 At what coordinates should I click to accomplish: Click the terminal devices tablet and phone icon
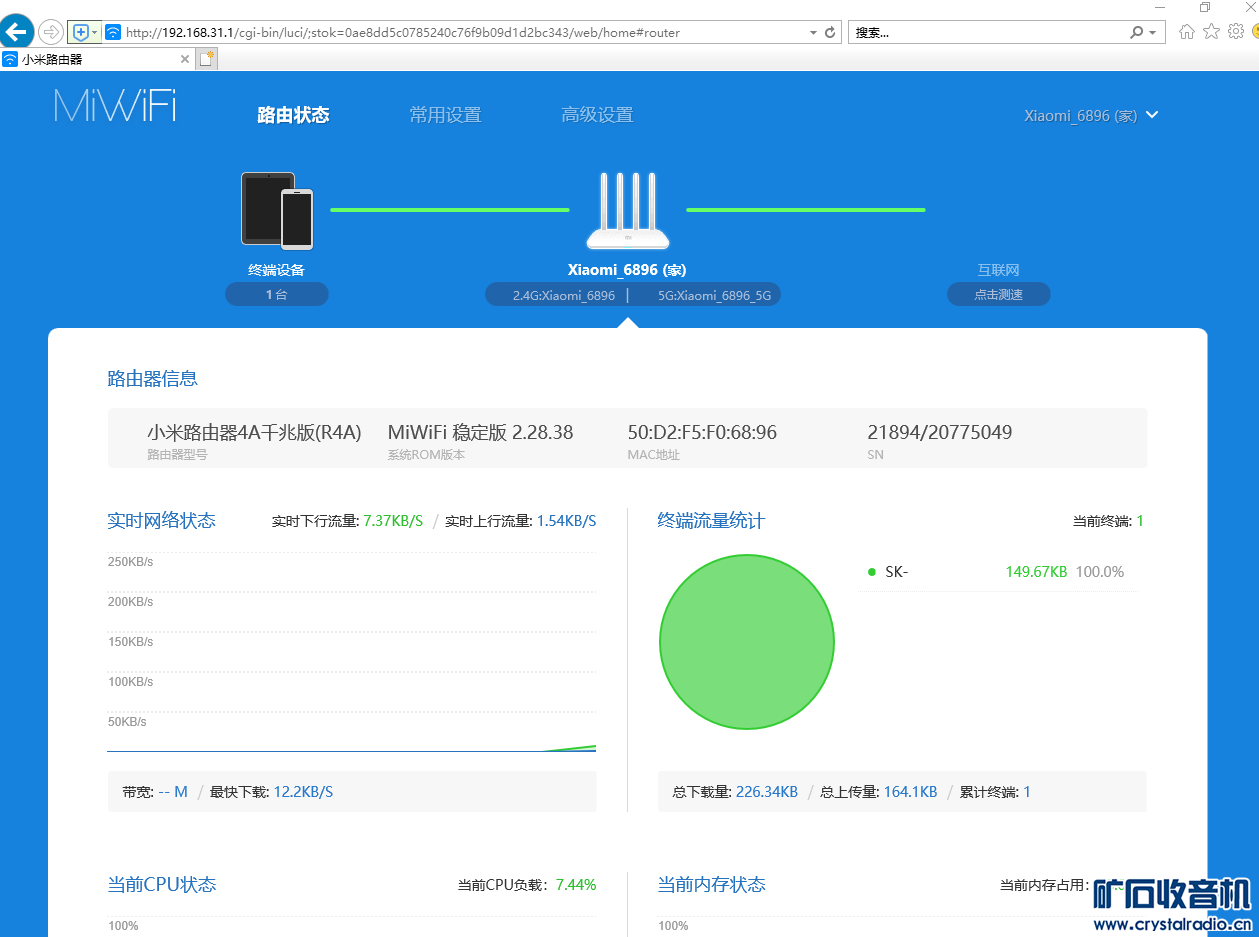(x=277, y=210)
